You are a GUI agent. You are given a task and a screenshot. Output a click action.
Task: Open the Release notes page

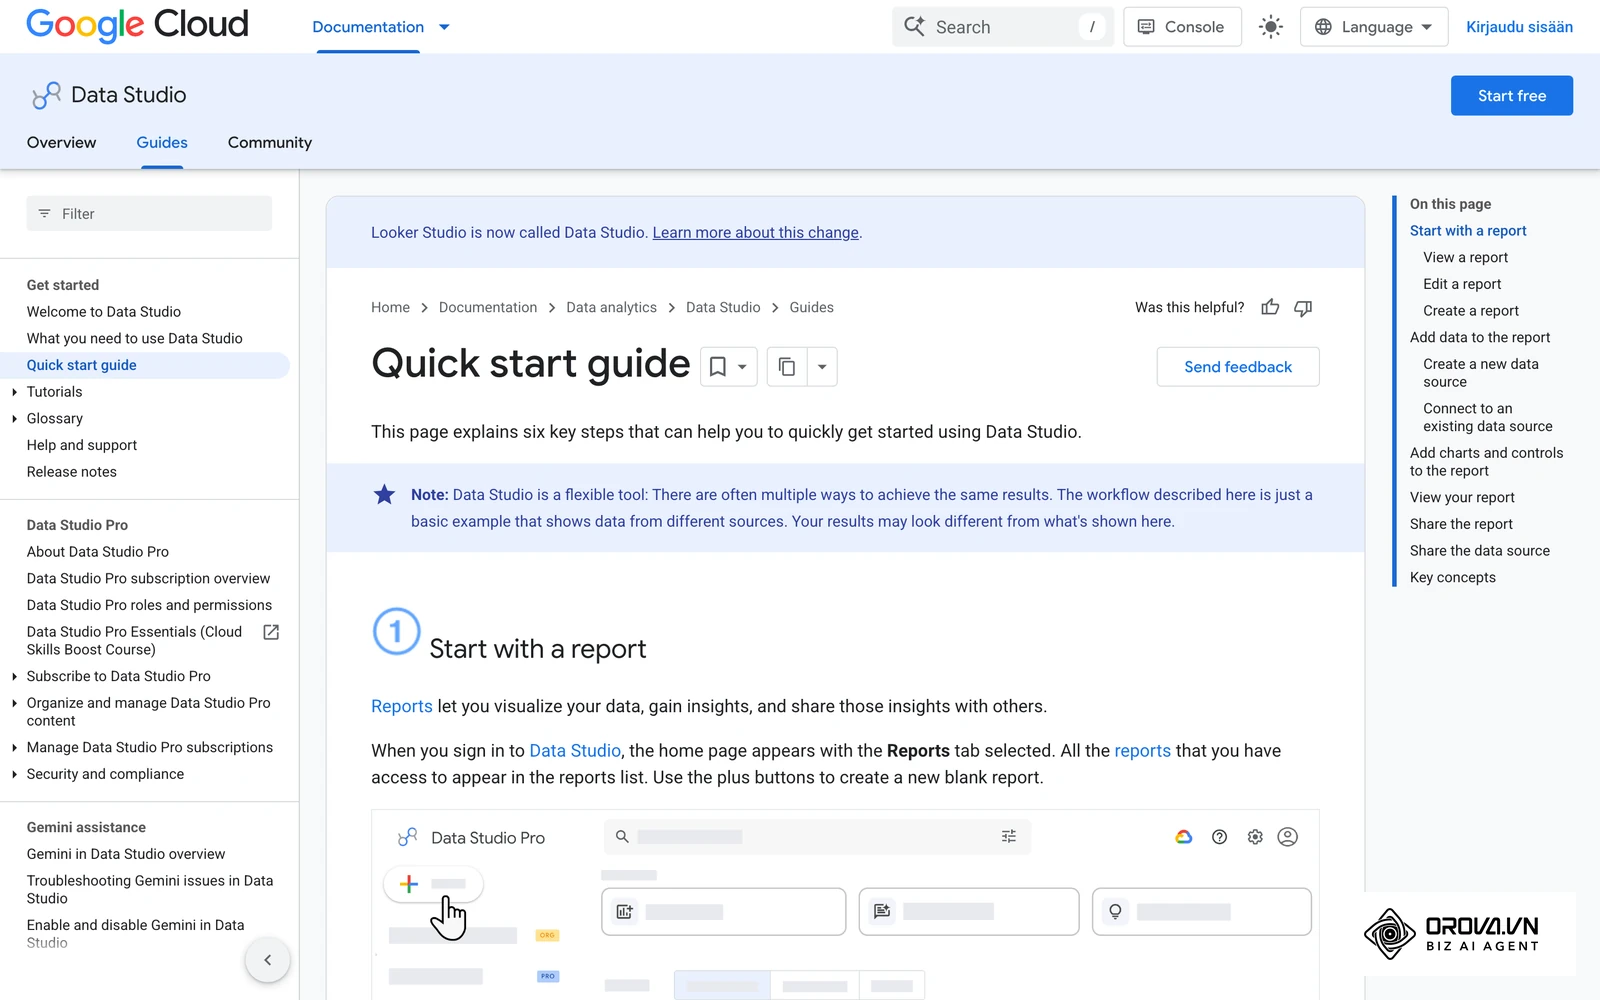coord(72,472)
